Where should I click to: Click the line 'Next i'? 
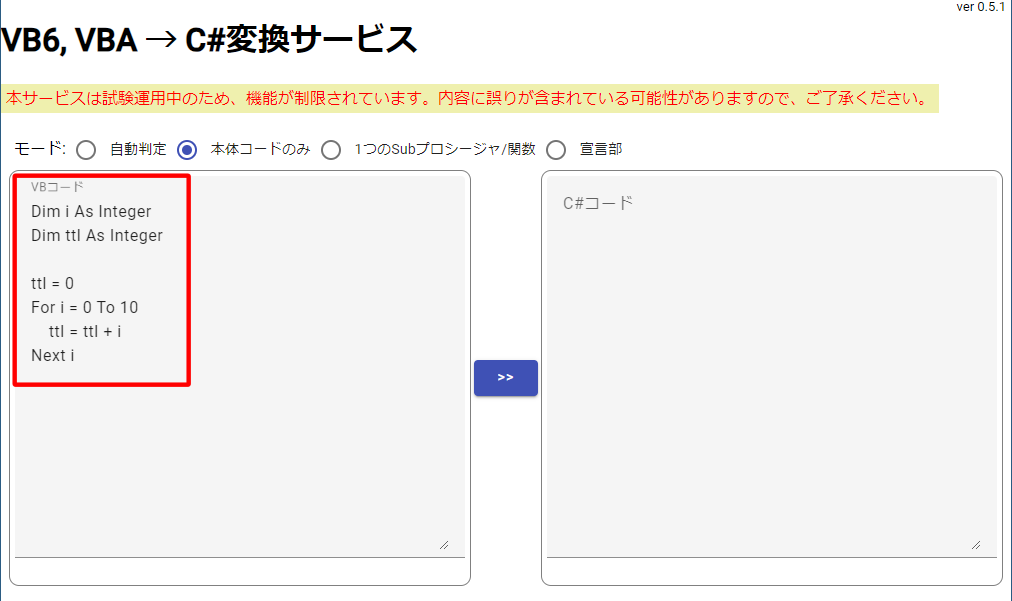point(52,355)
